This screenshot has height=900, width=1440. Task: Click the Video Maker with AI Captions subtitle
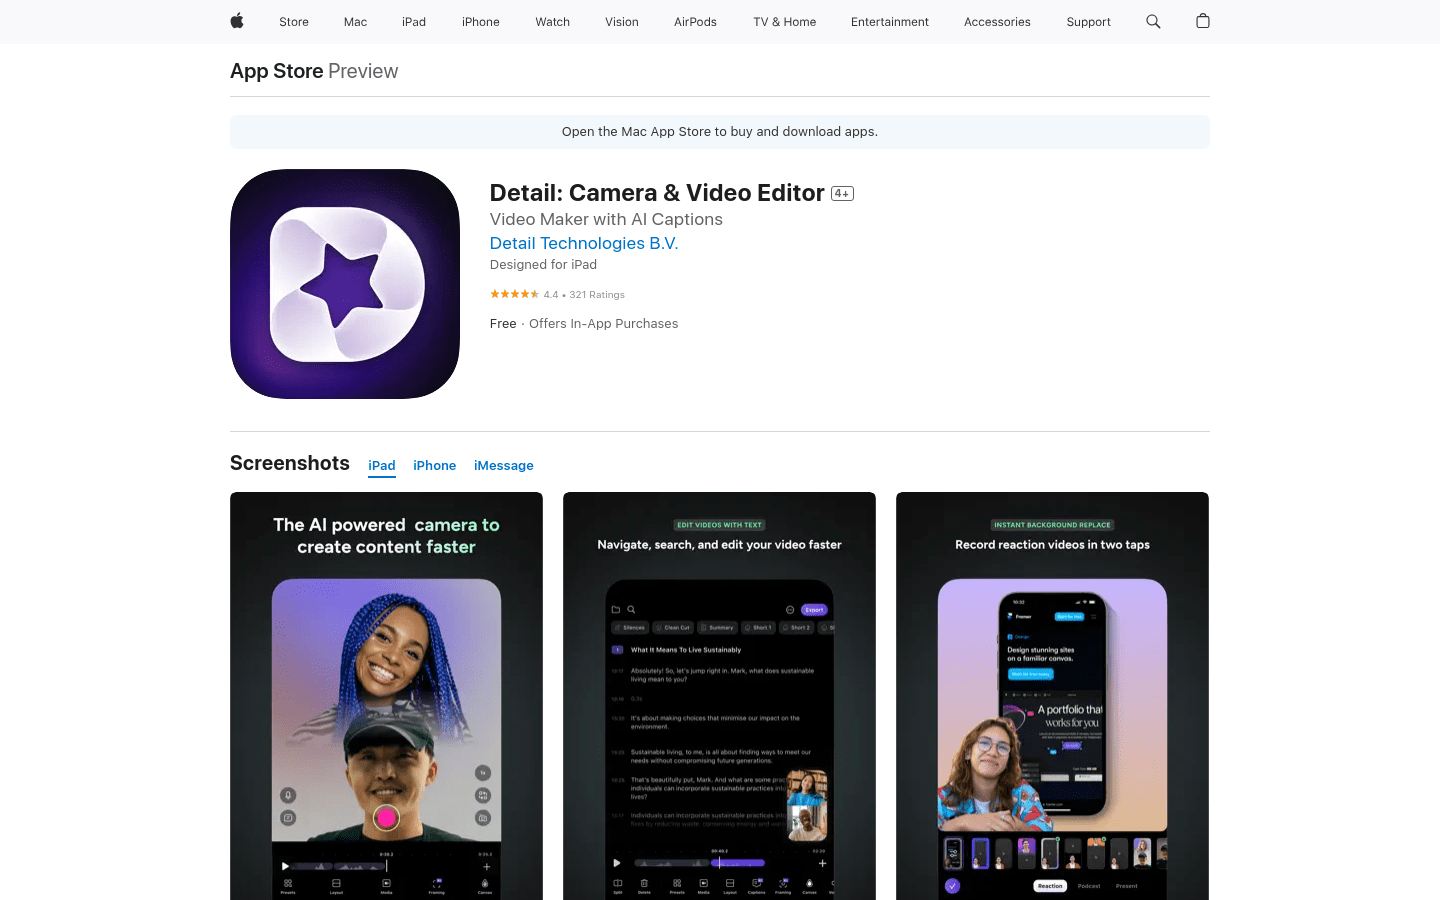pos(606,219)
